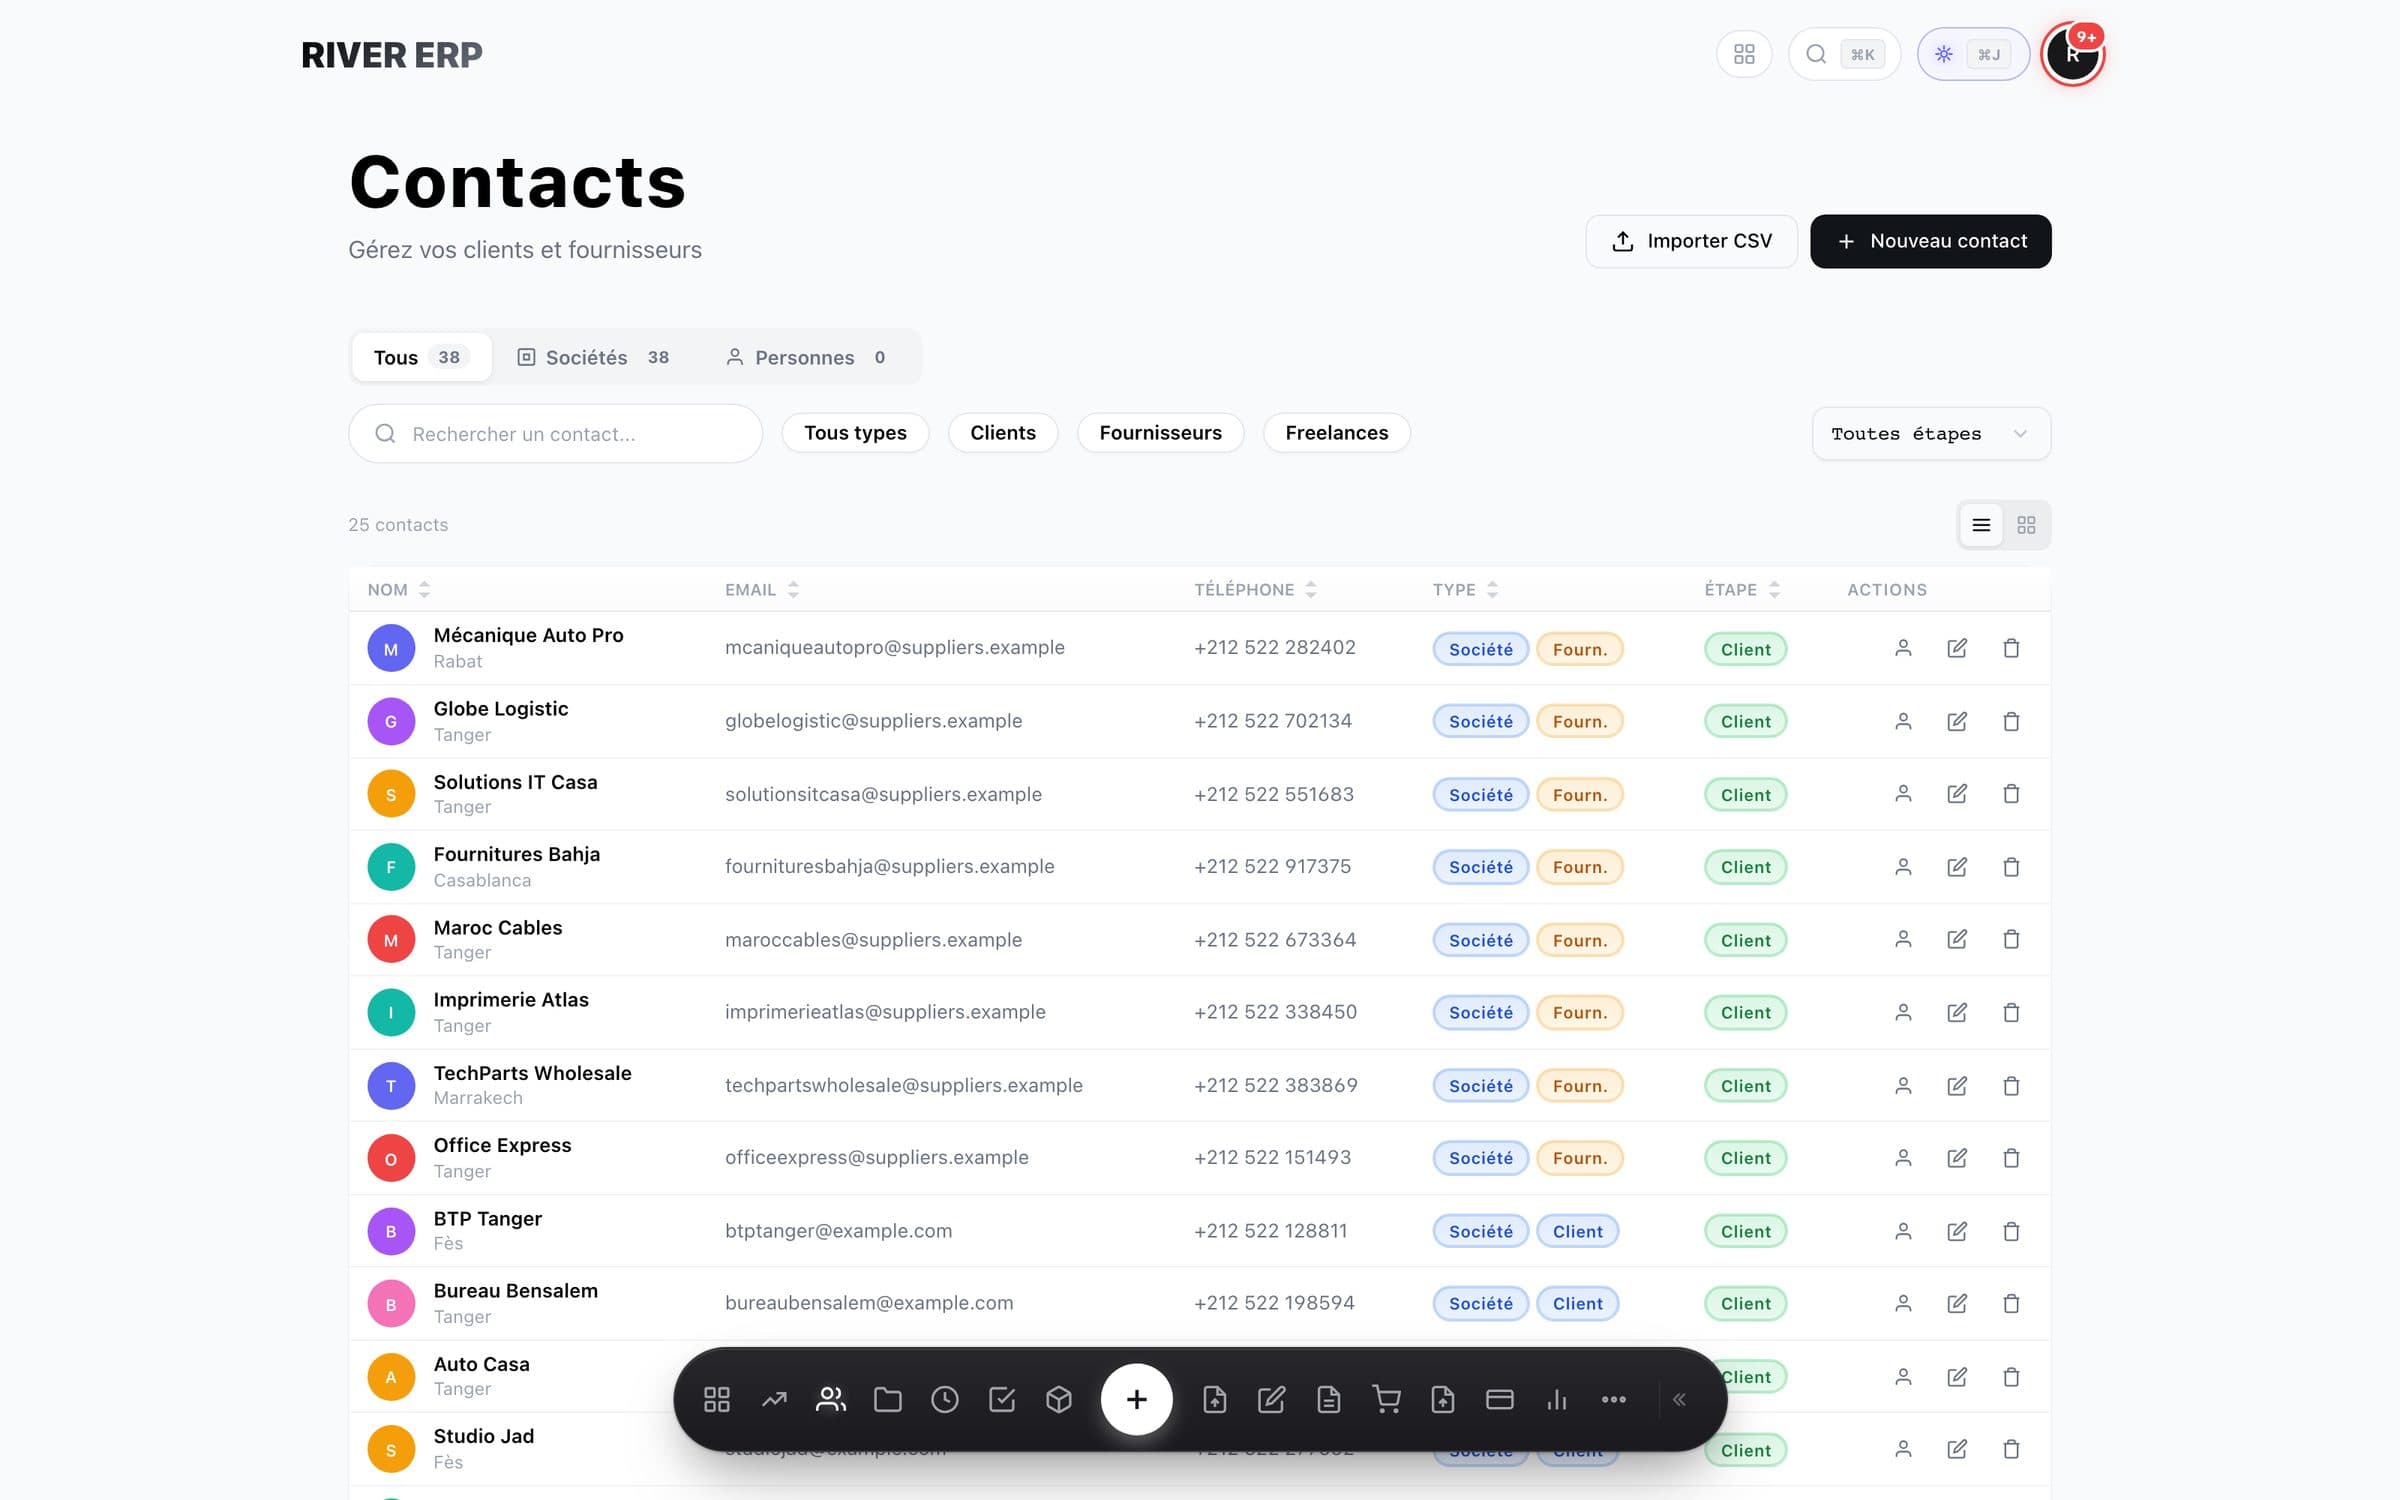Viewport: 2400px width, 1500px height.
Task: Select the Sociétés tab
Action: coord(593,357)
